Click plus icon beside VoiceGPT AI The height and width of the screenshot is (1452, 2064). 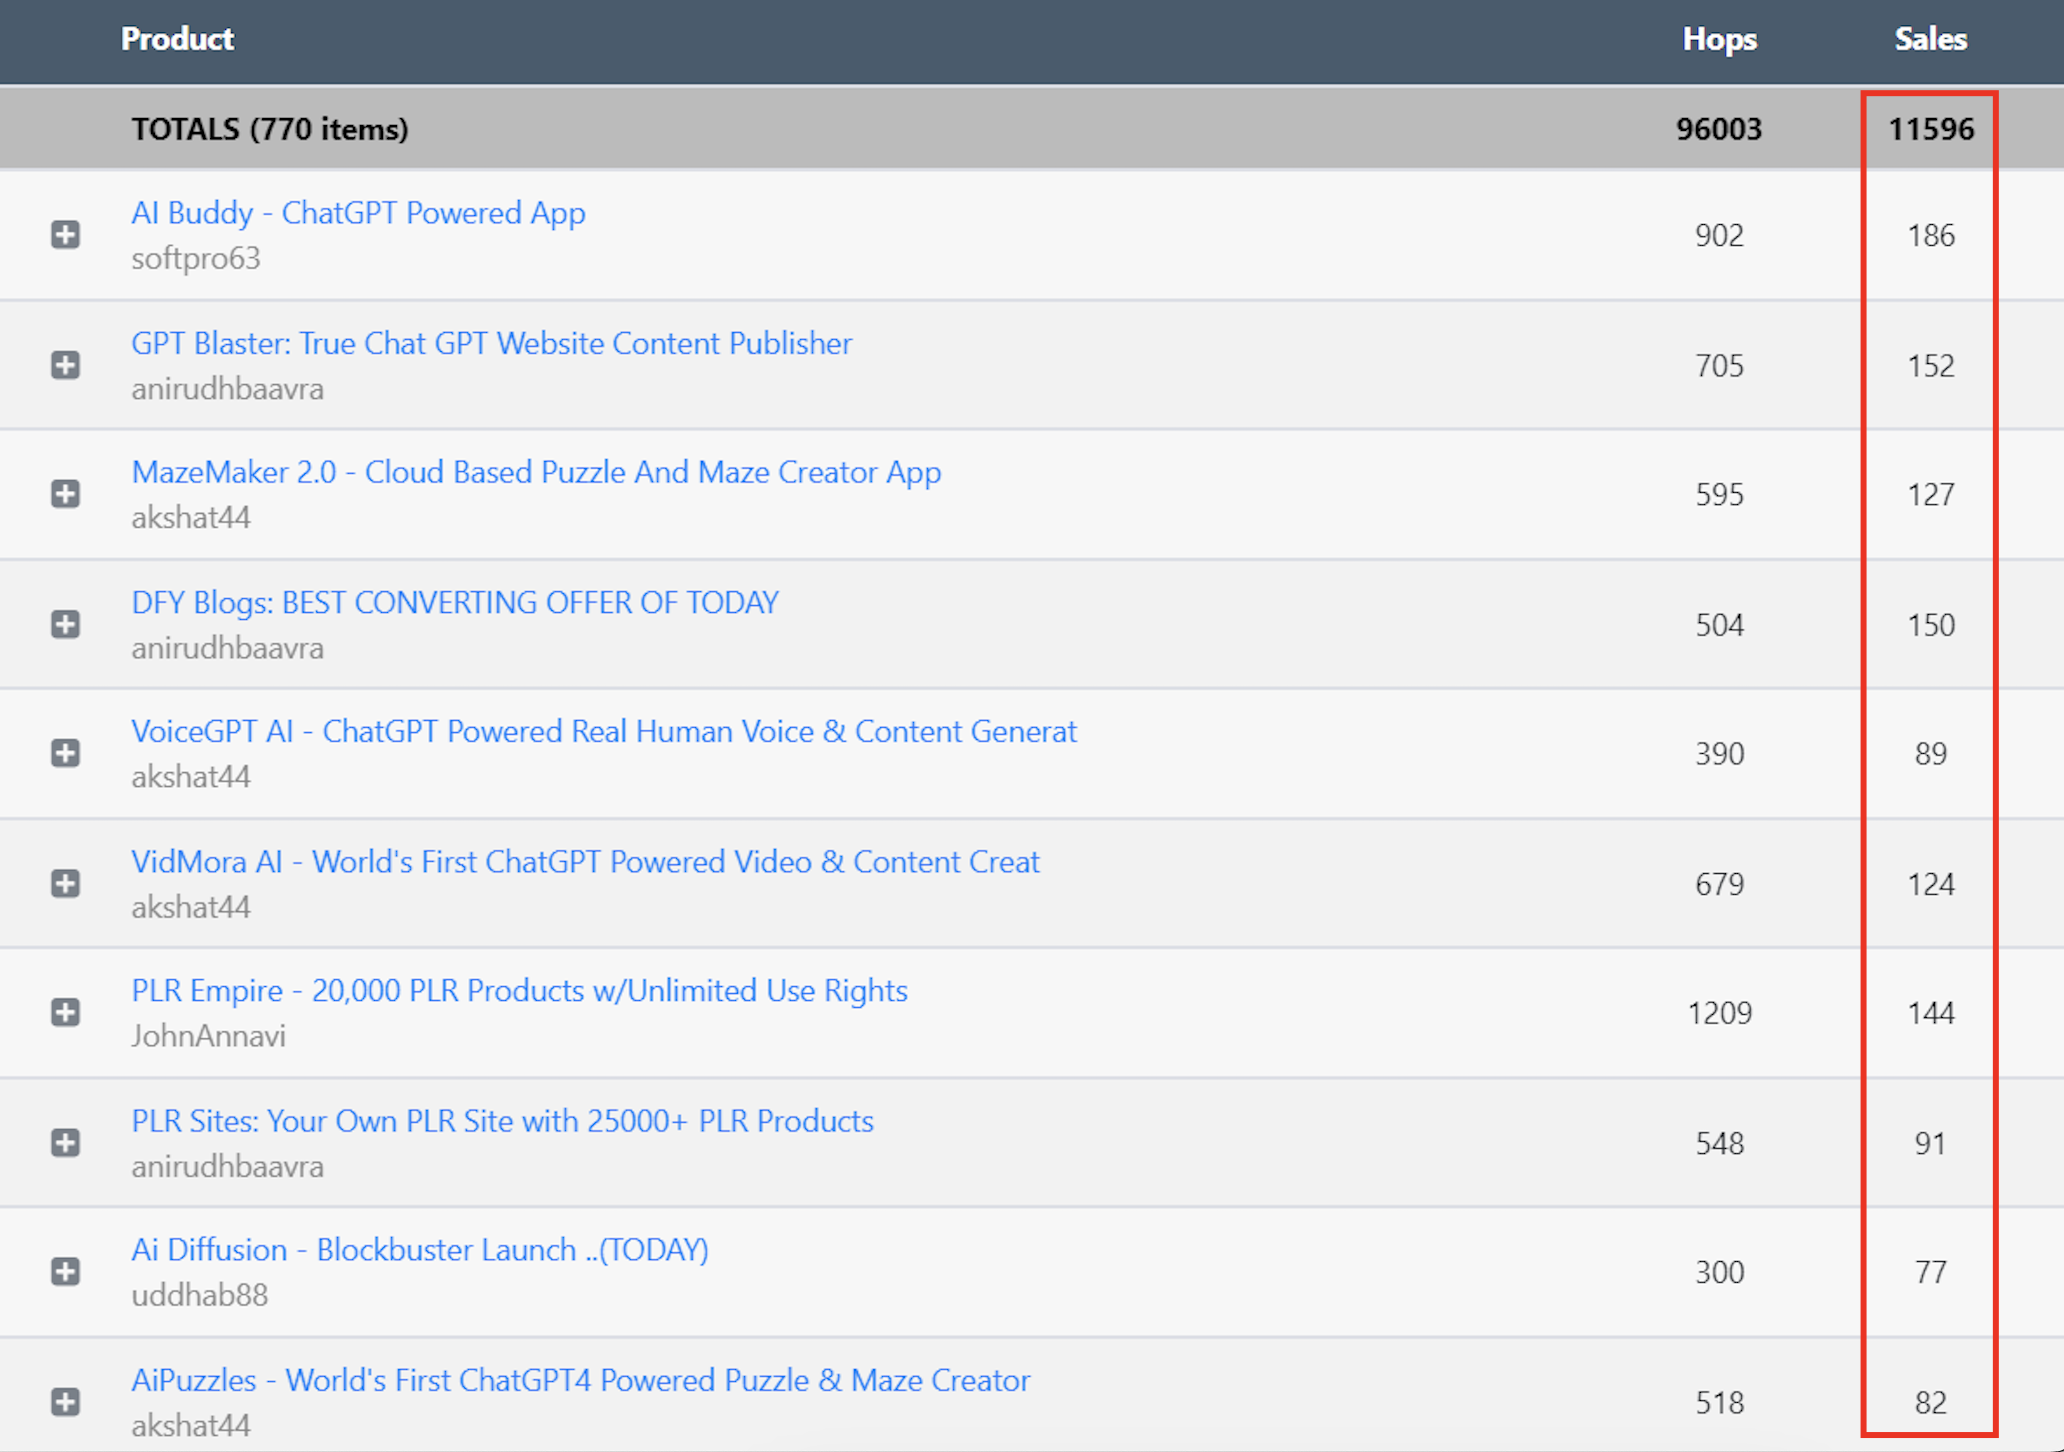[66, 753]
